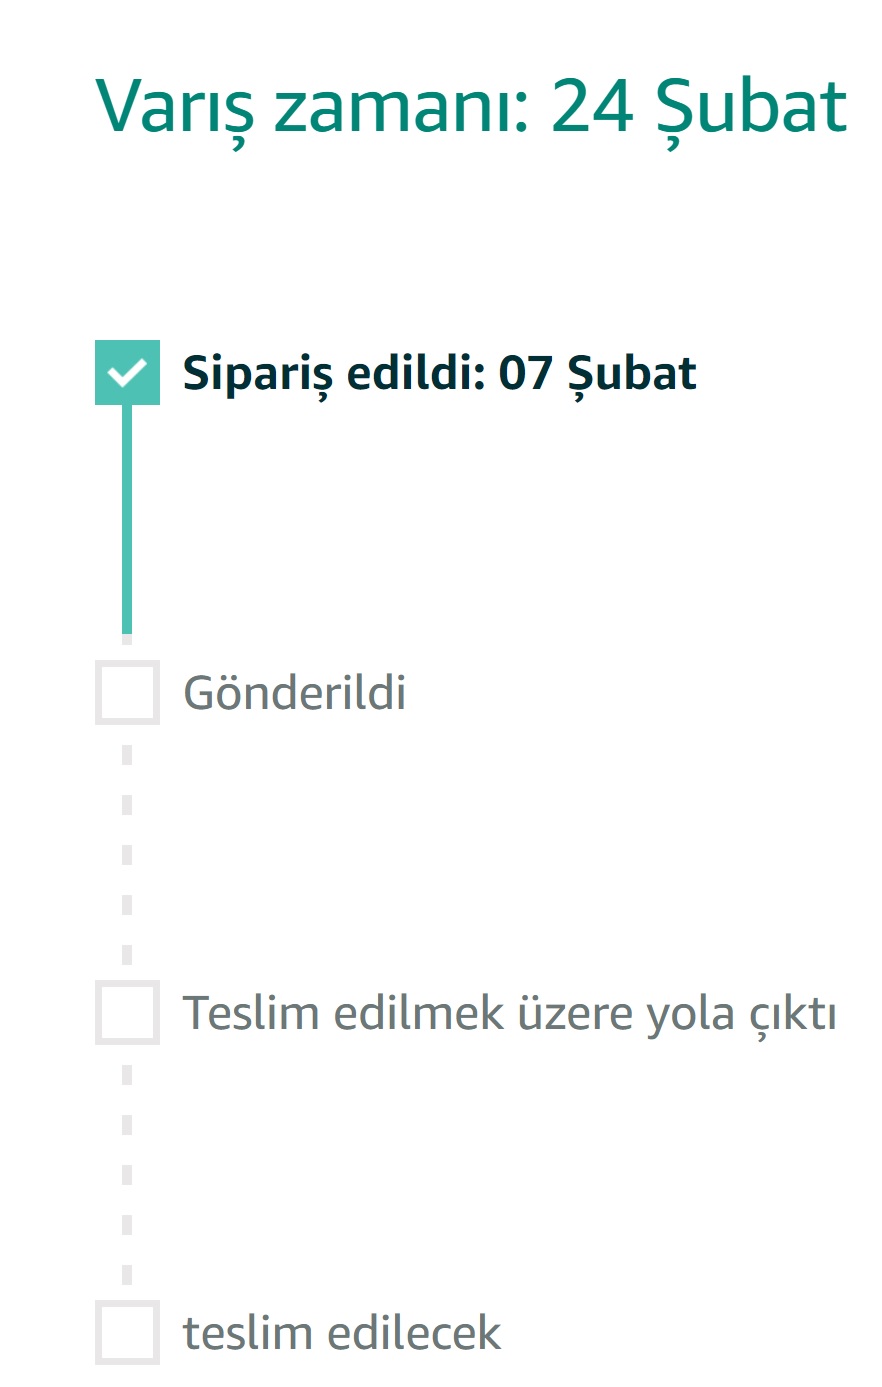
Task: Select the Gönderildi step label
Action: tap(295, 692)
